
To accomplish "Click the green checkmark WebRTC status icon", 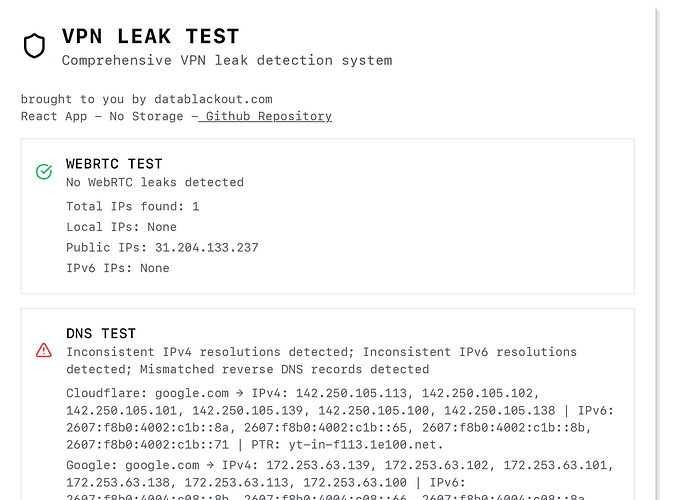I will tap(44, 172).
